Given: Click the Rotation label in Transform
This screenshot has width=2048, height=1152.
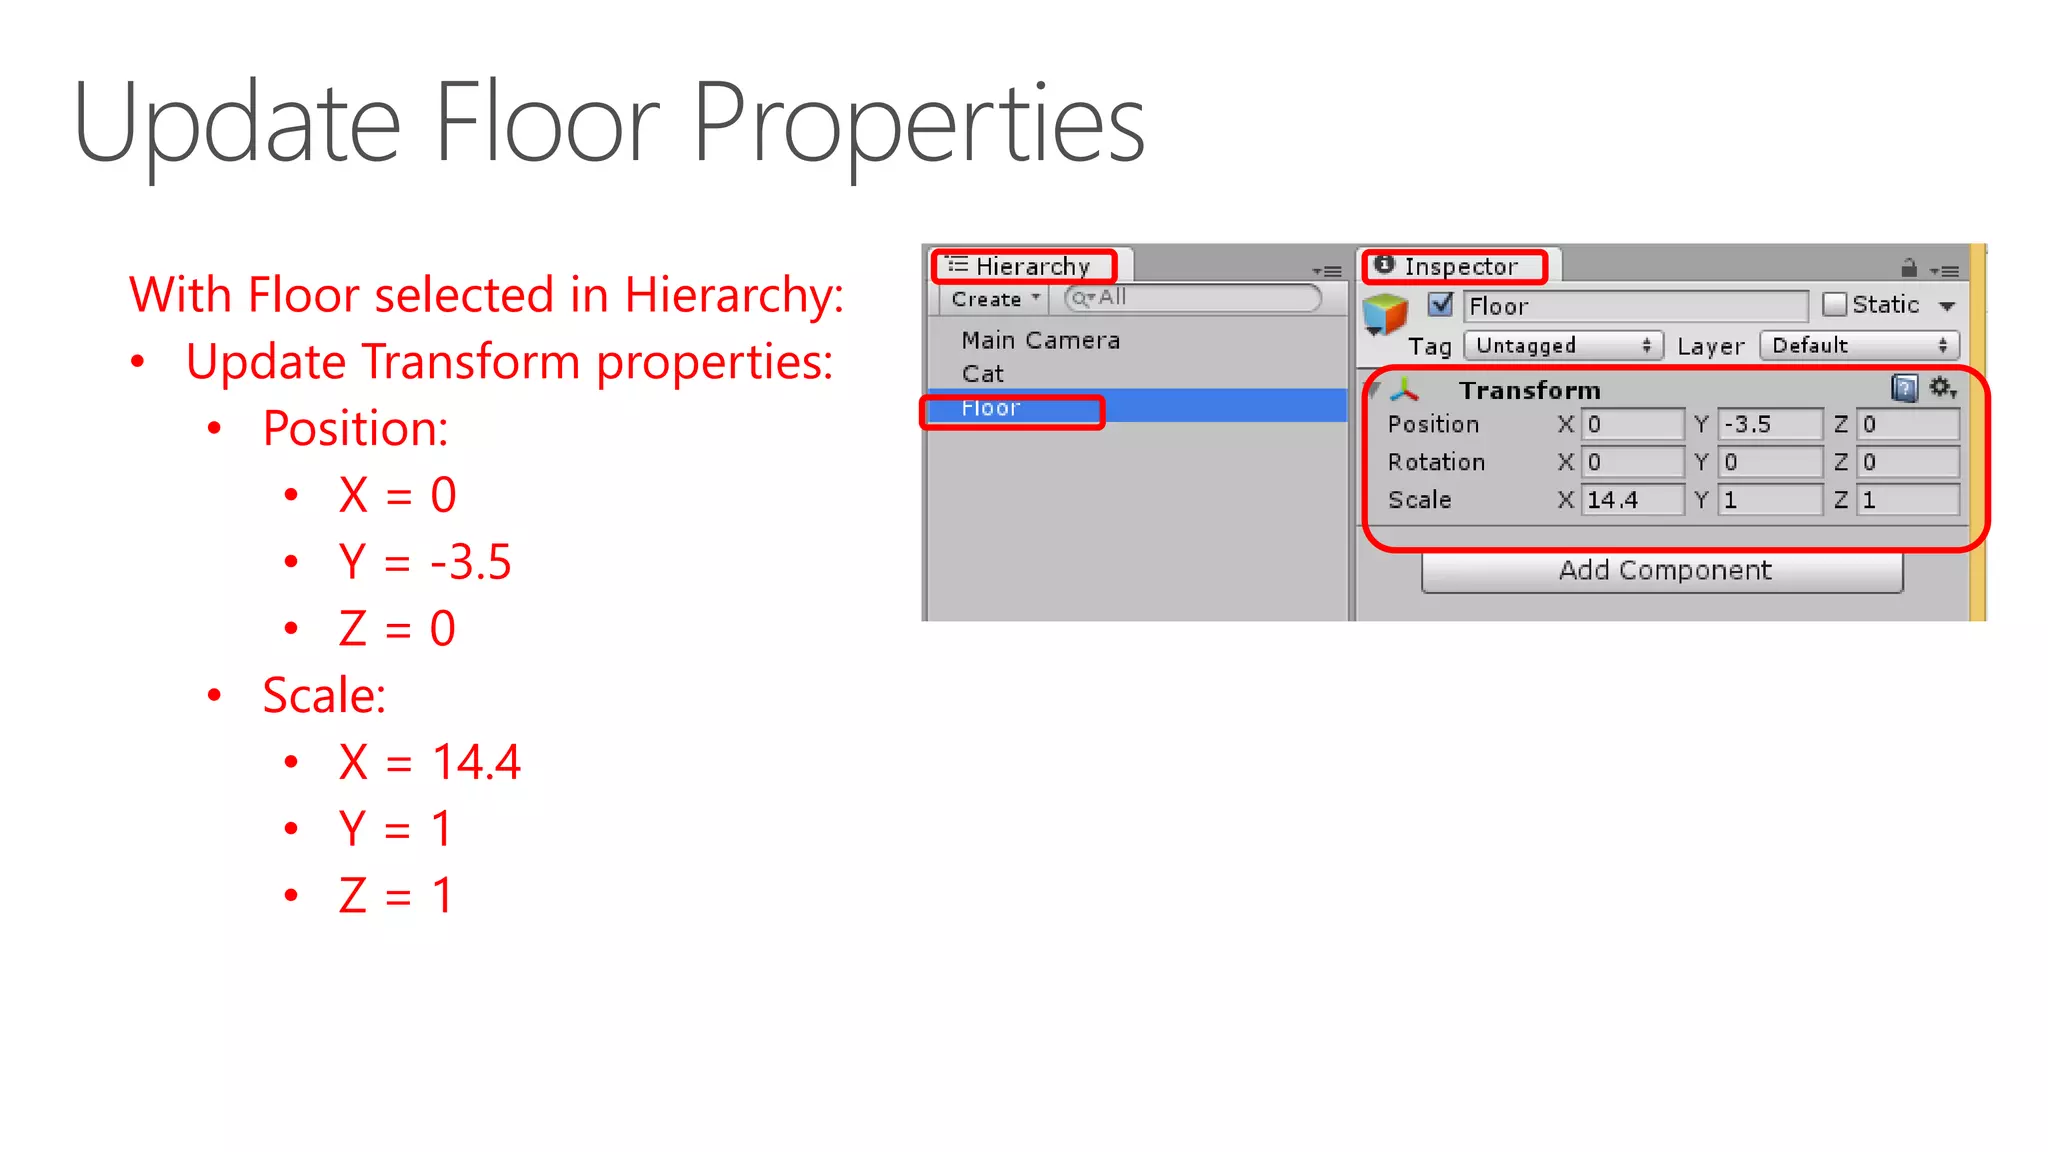Looking at the screenshot, I should 1436,462.
